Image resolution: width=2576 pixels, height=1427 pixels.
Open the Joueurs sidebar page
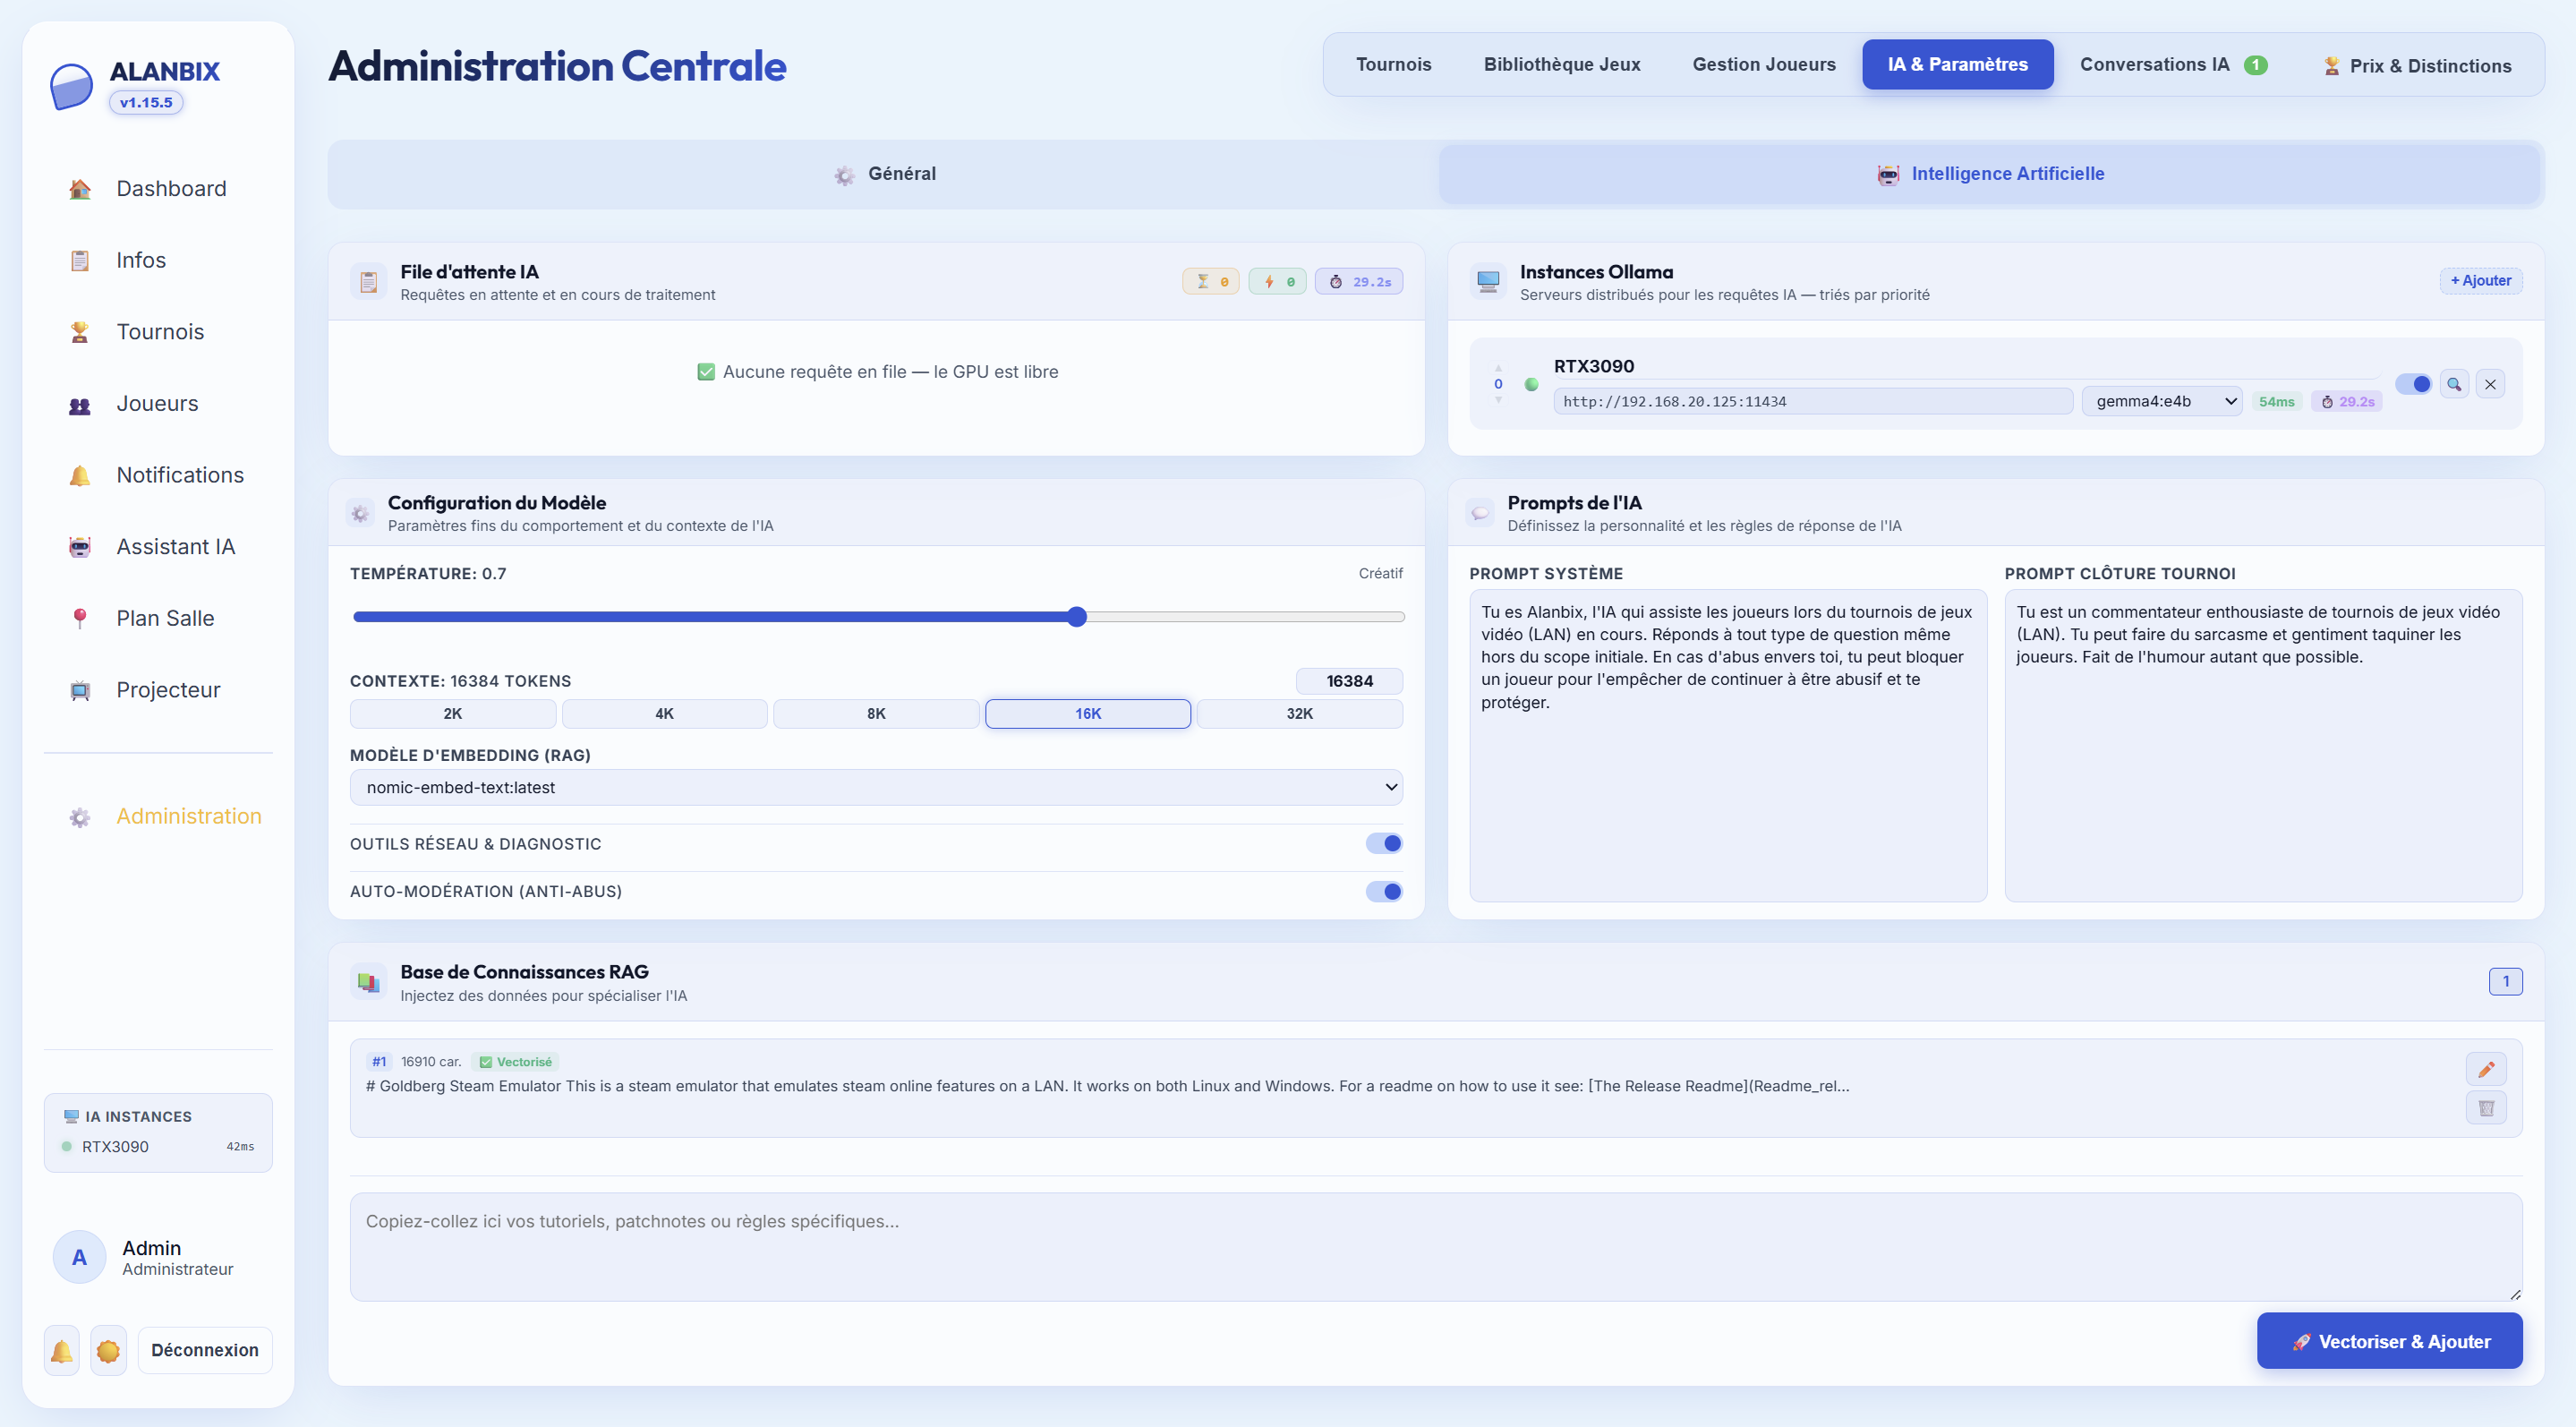158,403
